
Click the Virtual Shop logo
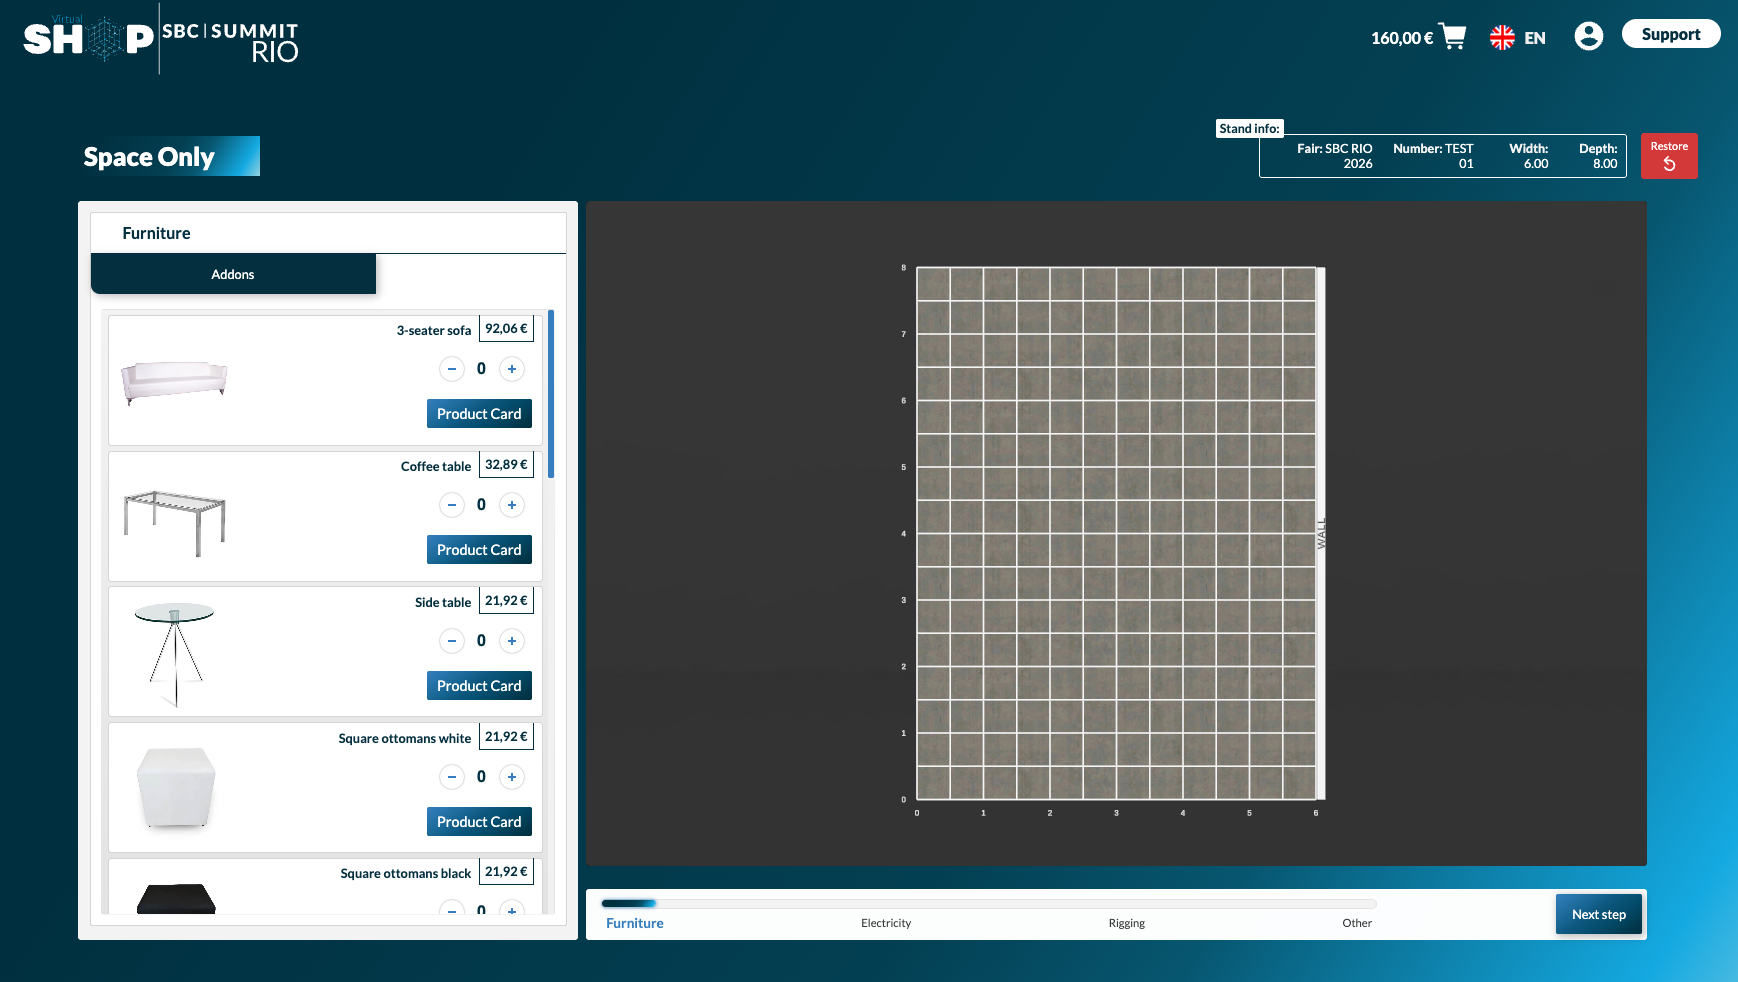[89, 39]
